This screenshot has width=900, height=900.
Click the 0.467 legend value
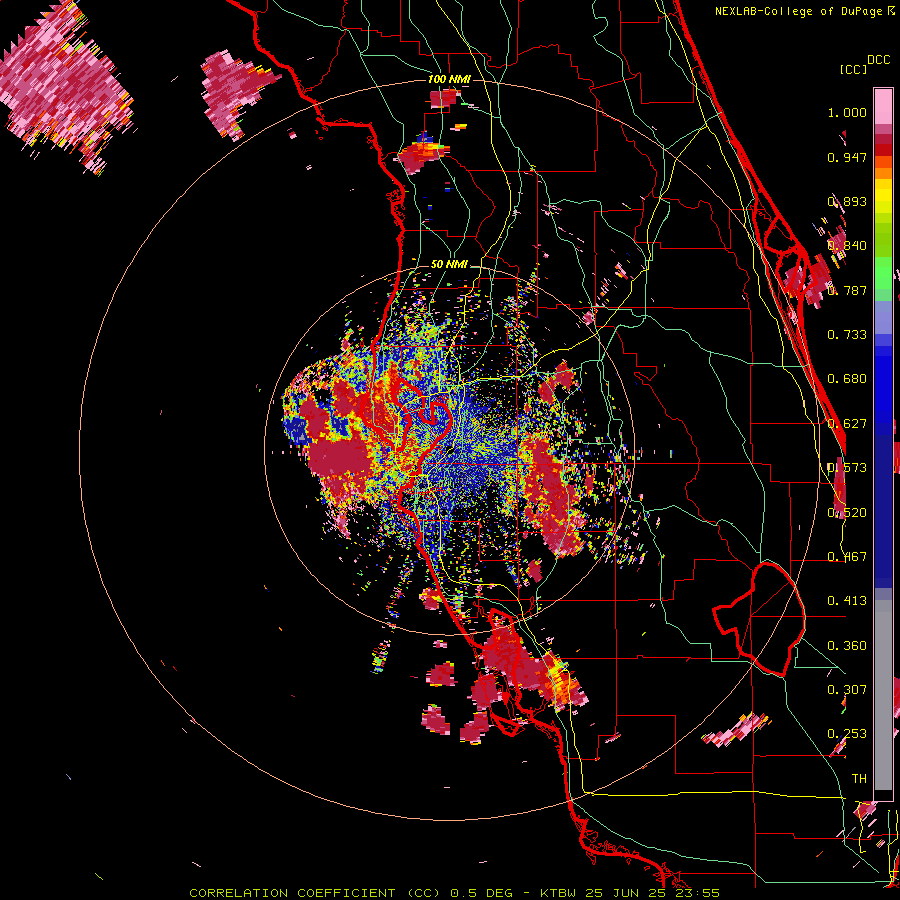pyautogui.click(x=847, y=557)
